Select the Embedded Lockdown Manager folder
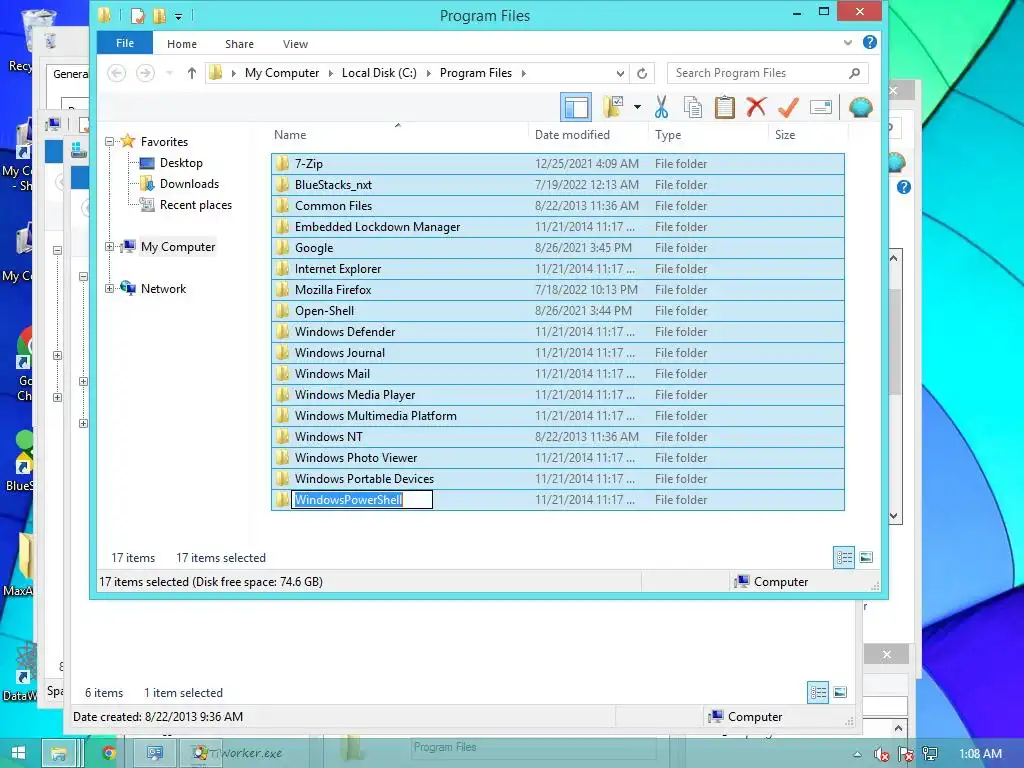Image resolution: width=1024 pixels, height=768 pixels. pyautogui.click(x=558, y=227)
